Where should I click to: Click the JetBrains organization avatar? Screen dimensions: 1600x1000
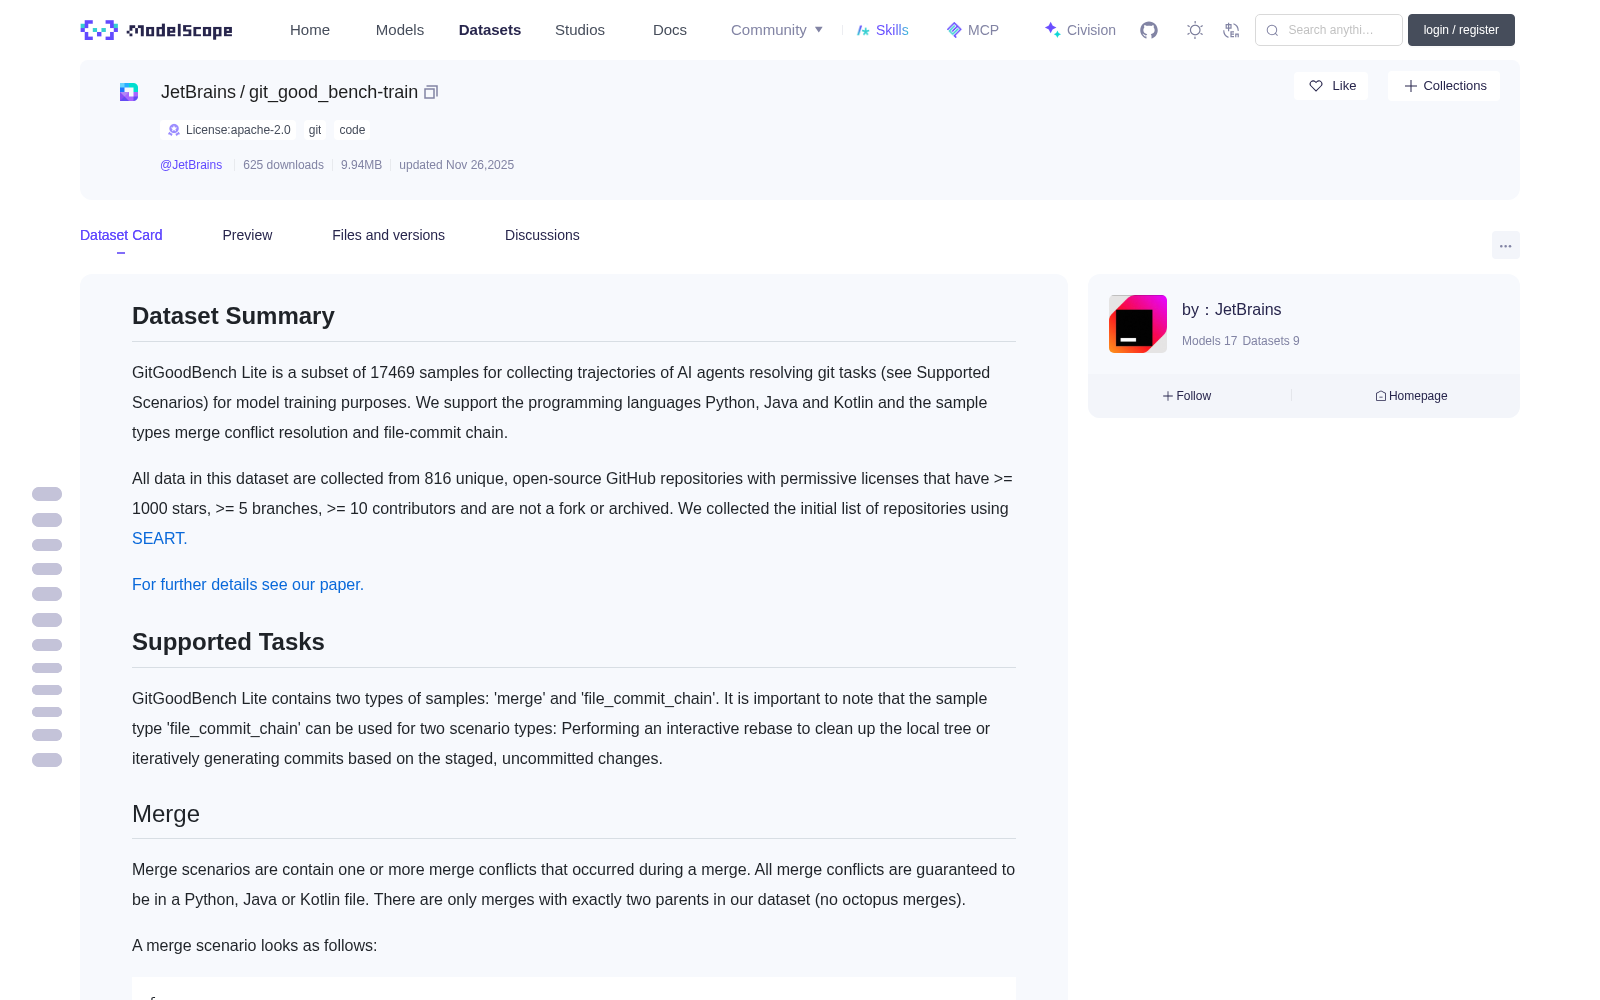click(x=1138, y=324)
